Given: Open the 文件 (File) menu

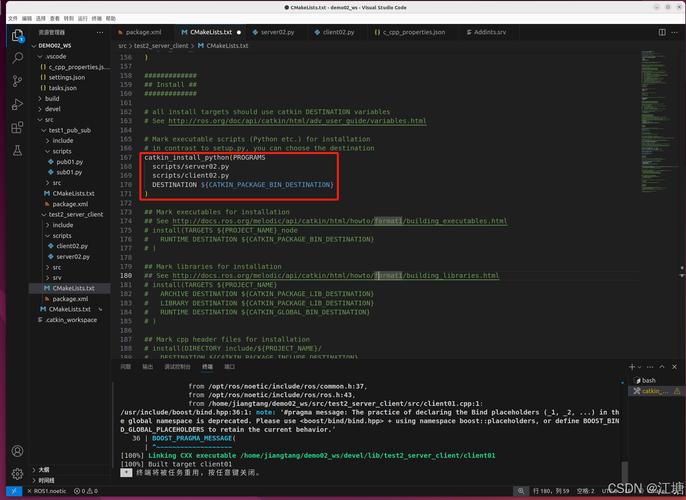Looking at the screenshot, I should pos(13,18).
